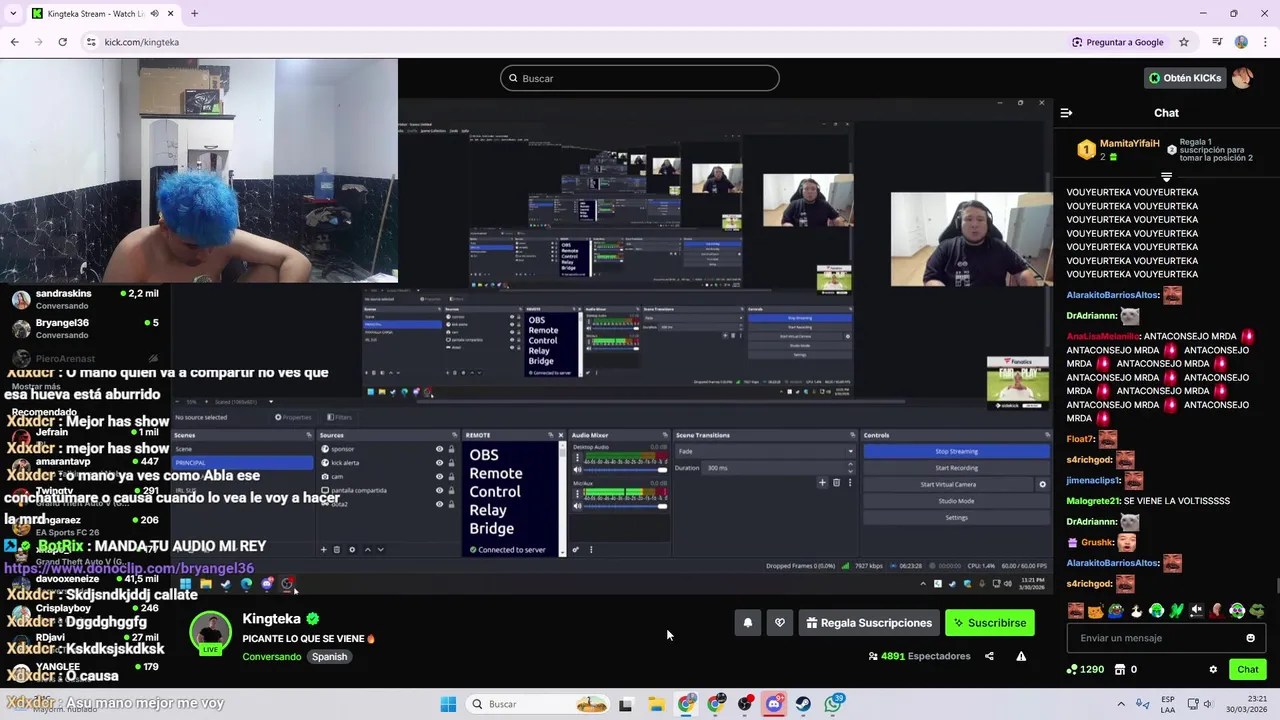Viewport: 1280px width, 720px height.
Task: Open Chrome media controls icon
Action: tap(1217, 42)
